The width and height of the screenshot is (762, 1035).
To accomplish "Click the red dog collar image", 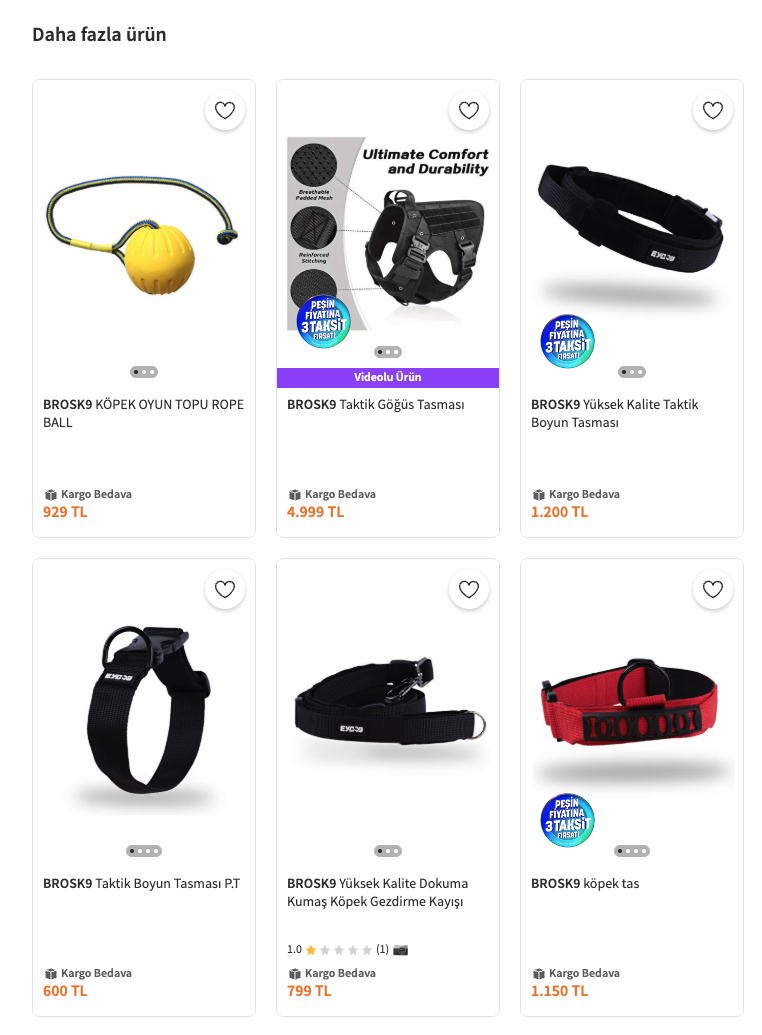I will (629, 702).
